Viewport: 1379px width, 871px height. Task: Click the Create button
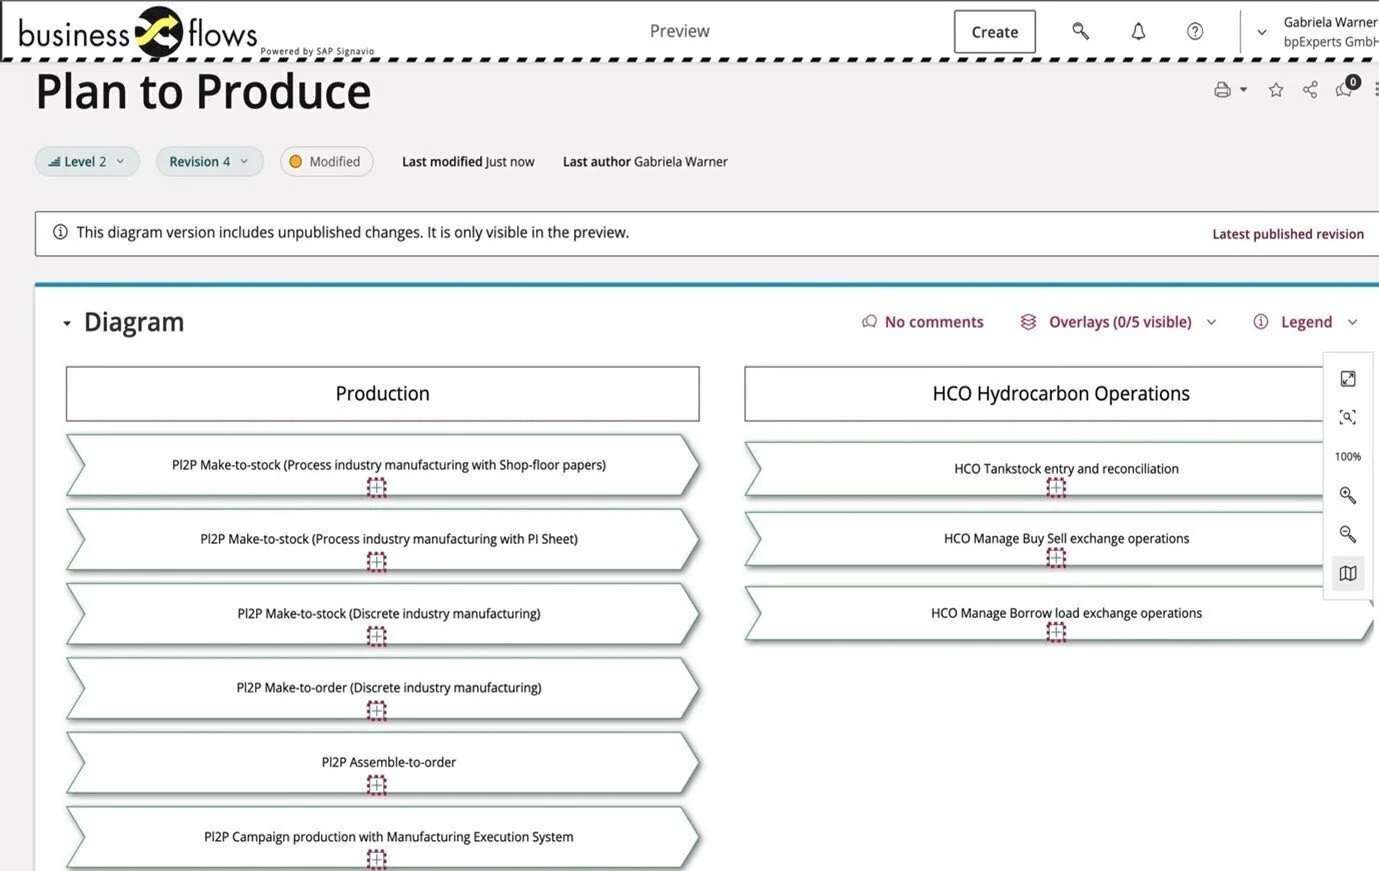click(994, 31)
